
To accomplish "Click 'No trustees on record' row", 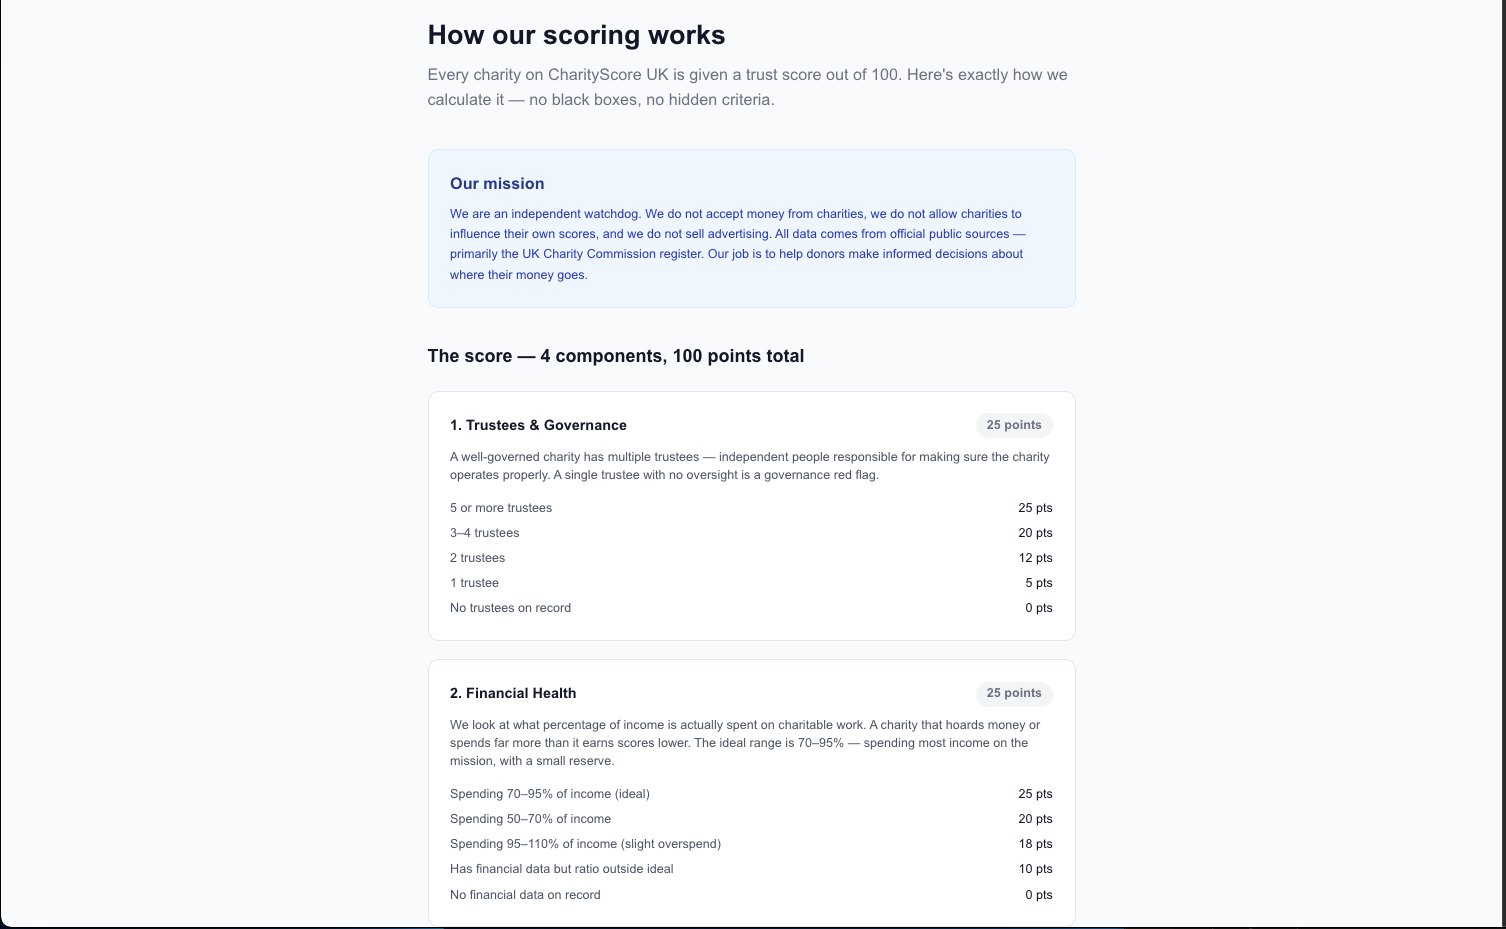I will click(751, 608).
